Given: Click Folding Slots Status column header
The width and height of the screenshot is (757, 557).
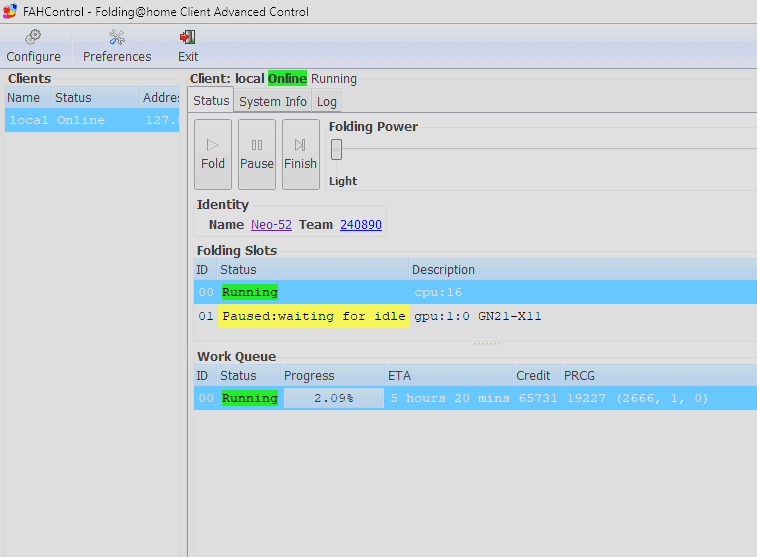Looking at the screenshot, I should [313, 269].
